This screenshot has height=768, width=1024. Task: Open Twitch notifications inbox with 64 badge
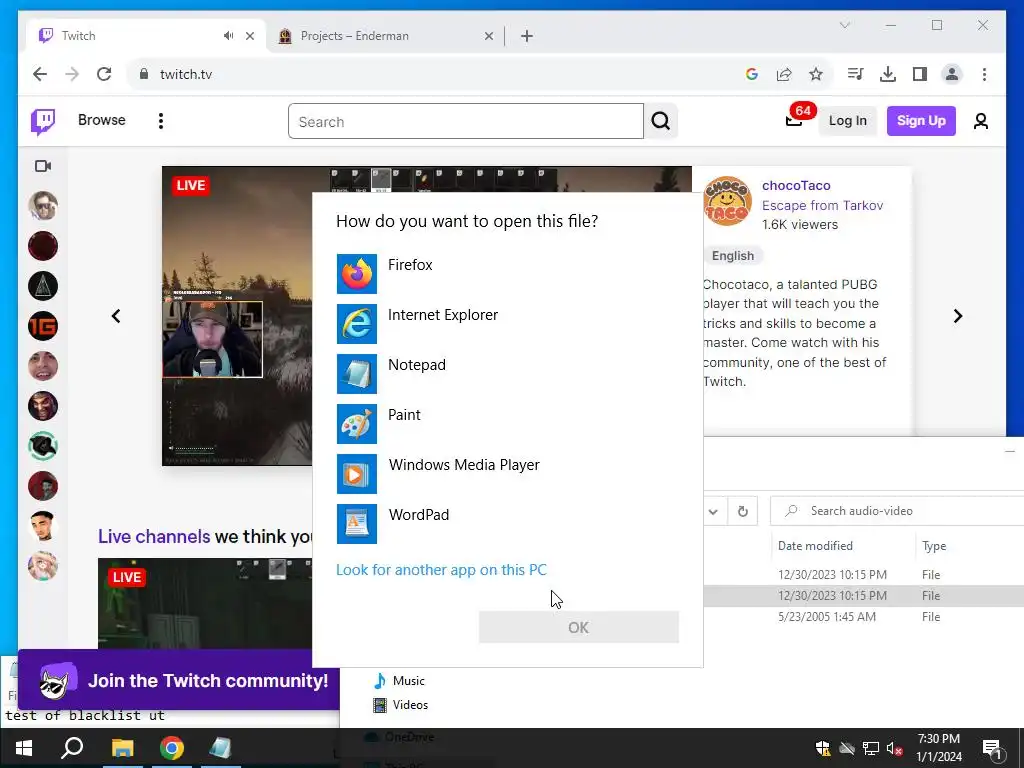pos(794,120)
